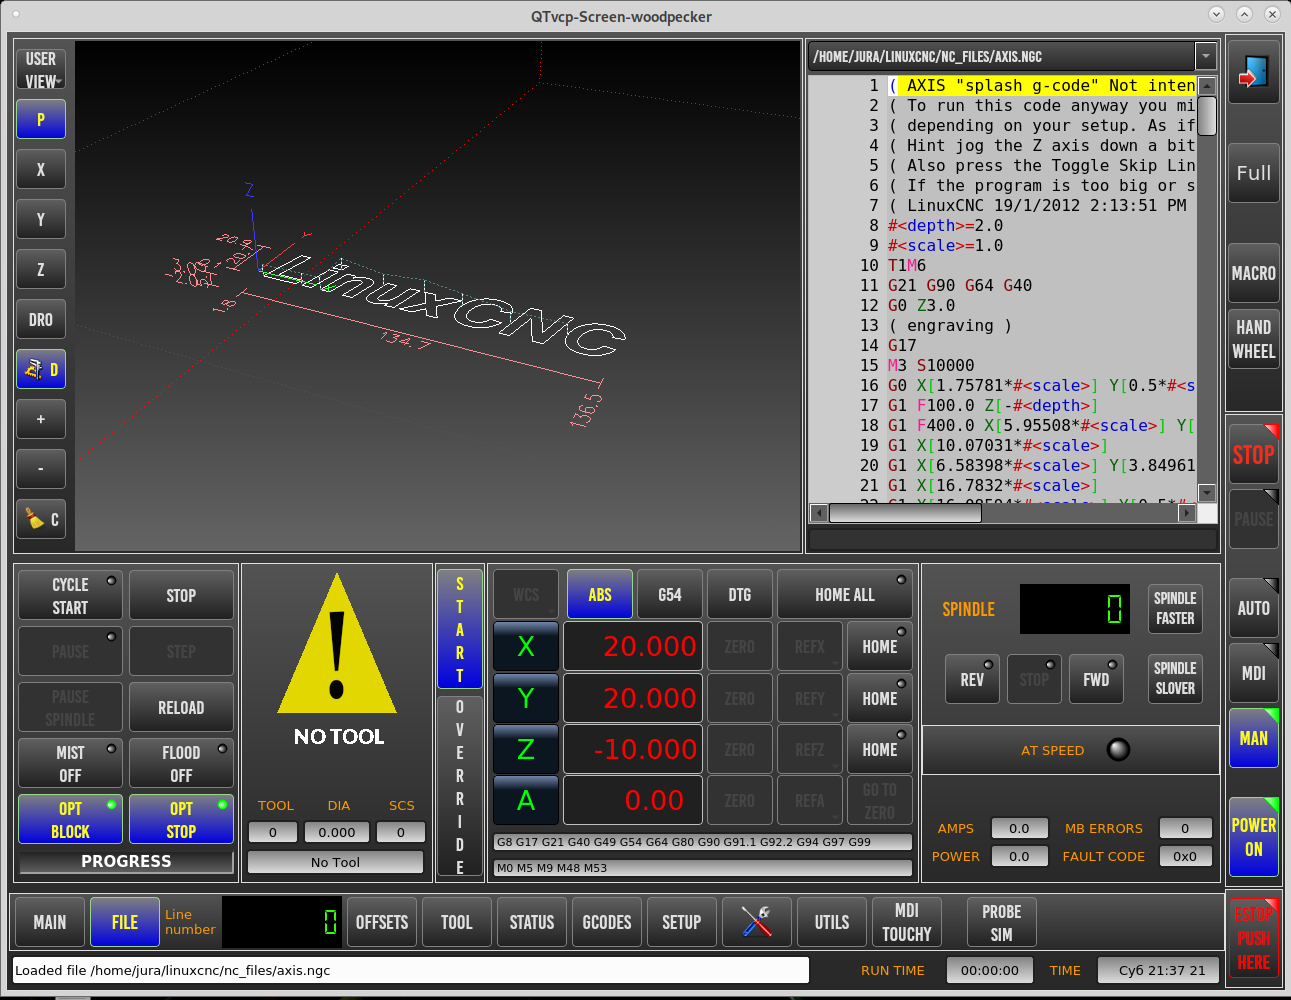This screenshot has width=1291, height=1000.
Task: Switch to AUTO mode
Action: (1253, 608)
